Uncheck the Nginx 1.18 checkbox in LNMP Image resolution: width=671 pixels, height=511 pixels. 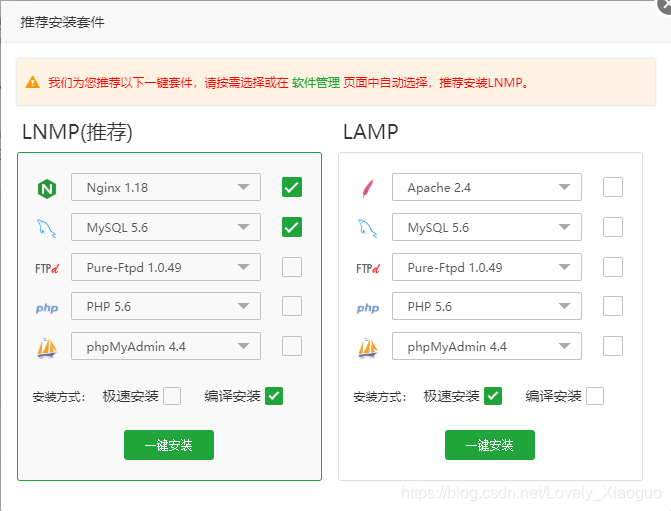[292, 187]
